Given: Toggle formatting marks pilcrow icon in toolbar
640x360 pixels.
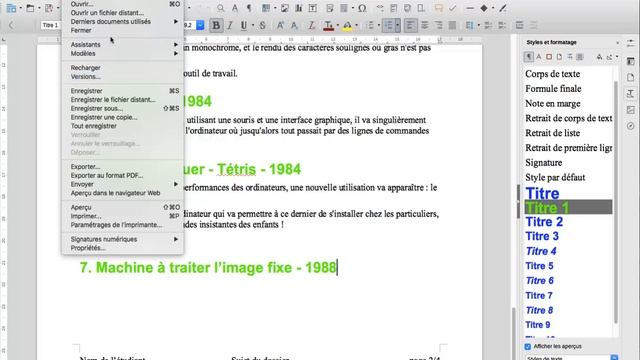Looking at the screenshot, I should point(249,8).
